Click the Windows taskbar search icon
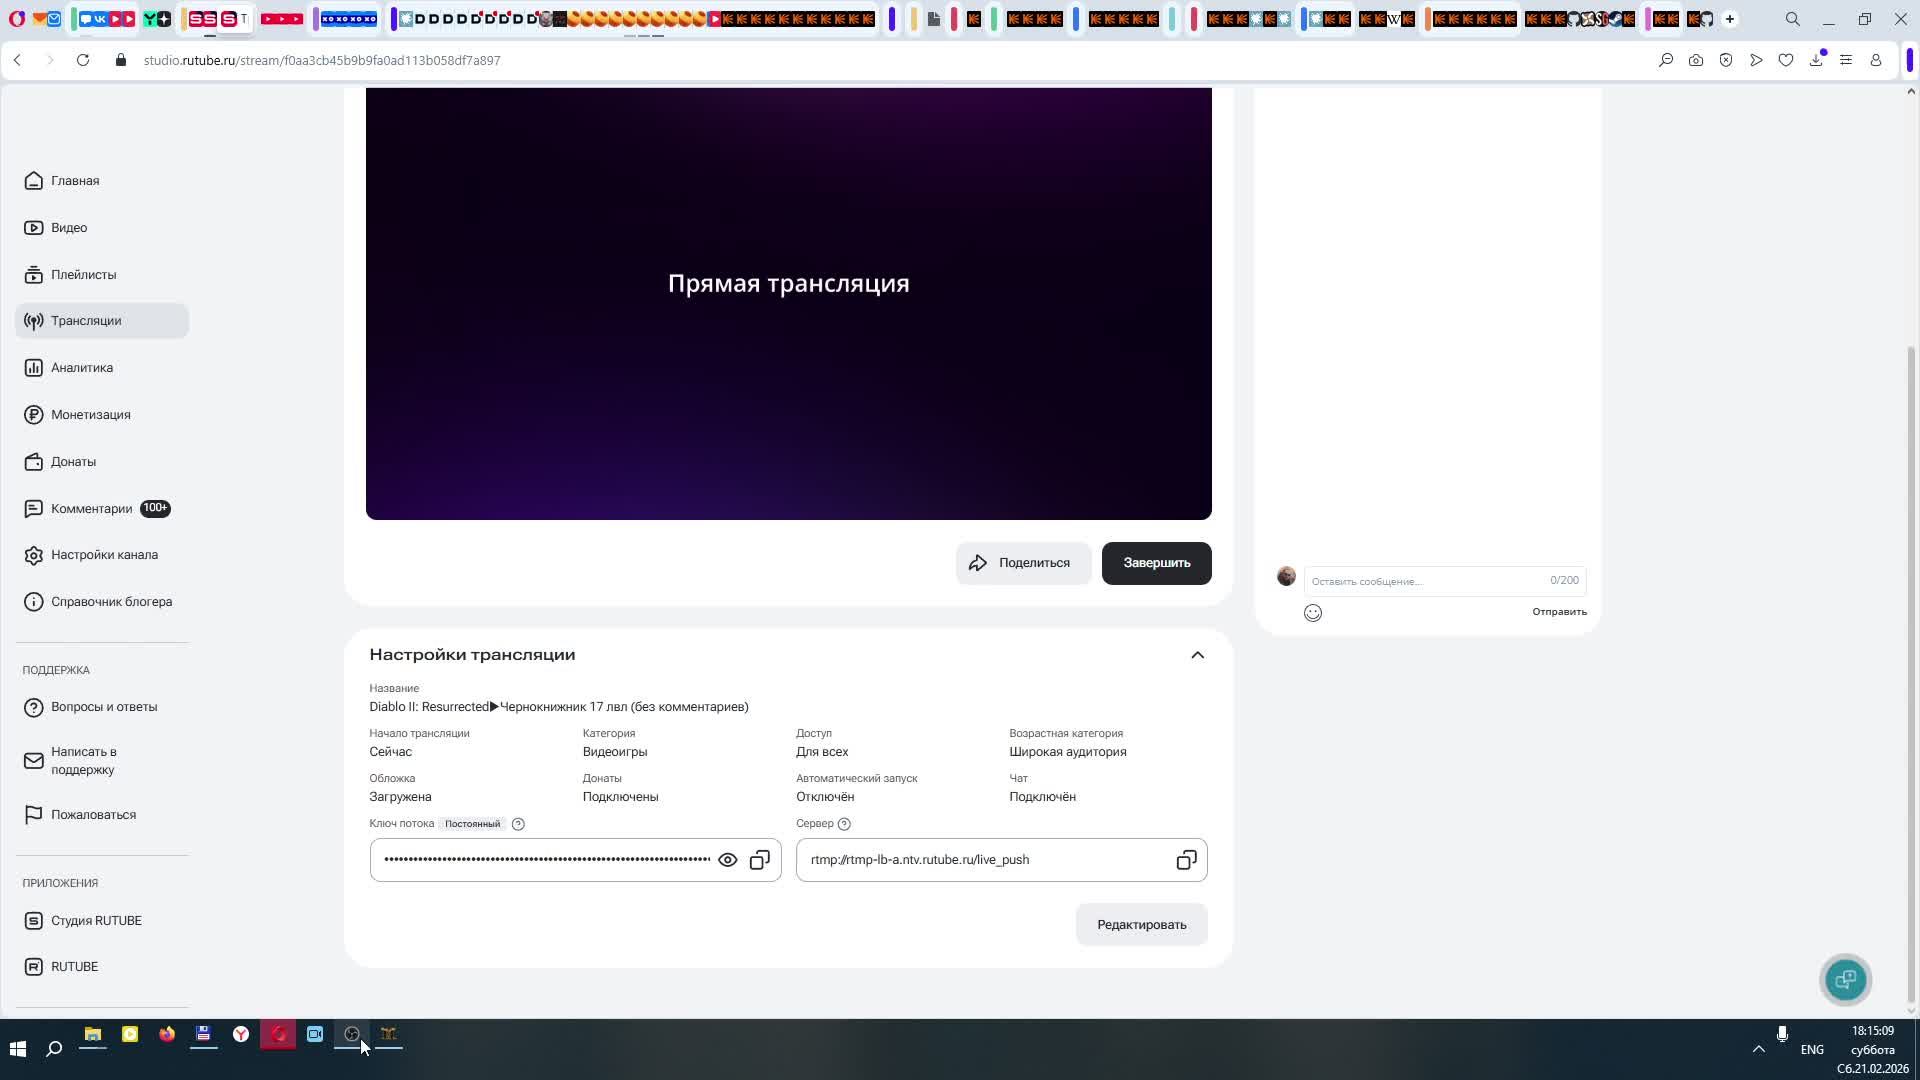 pyautogui.click(x=54, y=1048)
